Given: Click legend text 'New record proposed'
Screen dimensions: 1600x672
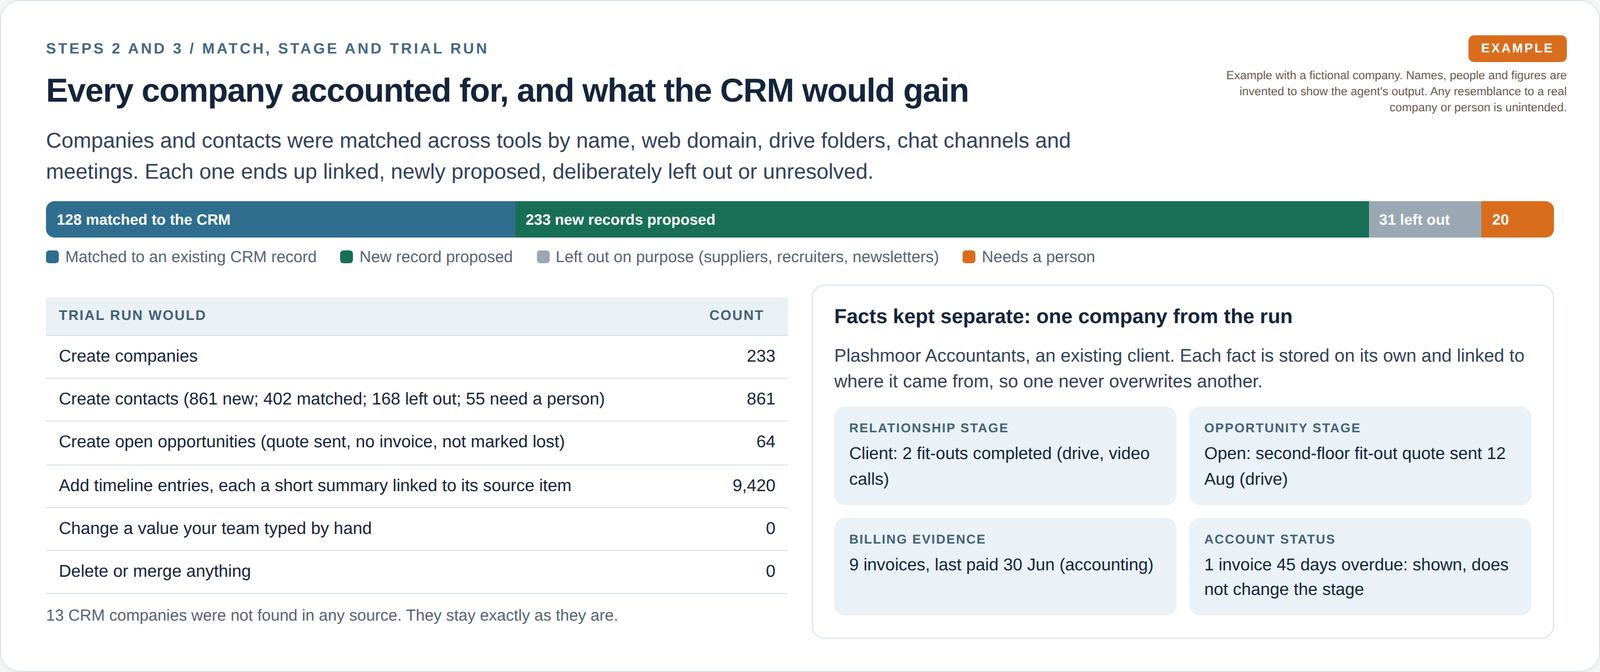Looking at the screenshot, I should (436, 257).
